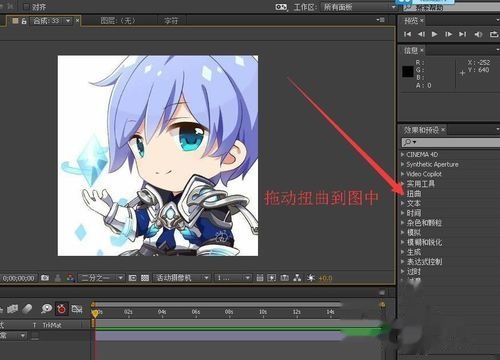Click the Play button in the preview panel
The height and width of the screenshot is (360, 500).
[434, 34]
